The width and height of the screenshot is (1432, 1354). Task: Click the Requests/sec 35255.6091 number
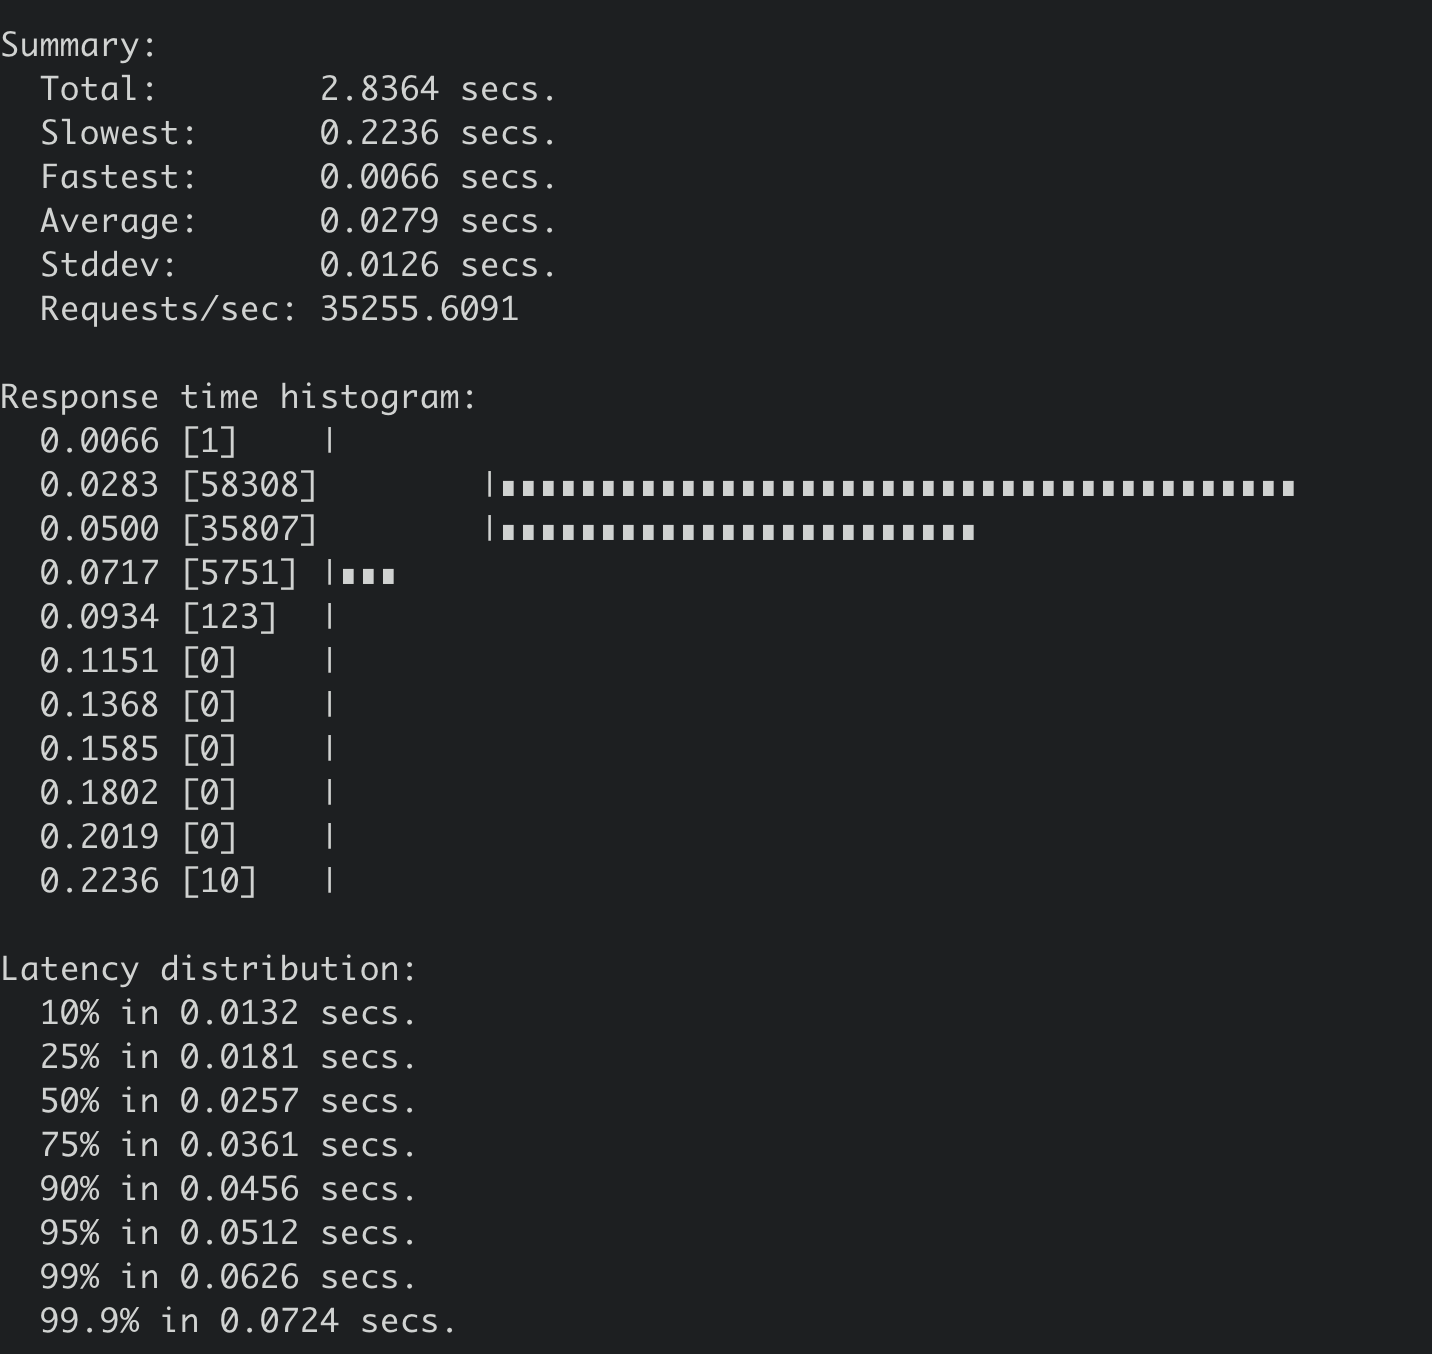tap(419, 310)
